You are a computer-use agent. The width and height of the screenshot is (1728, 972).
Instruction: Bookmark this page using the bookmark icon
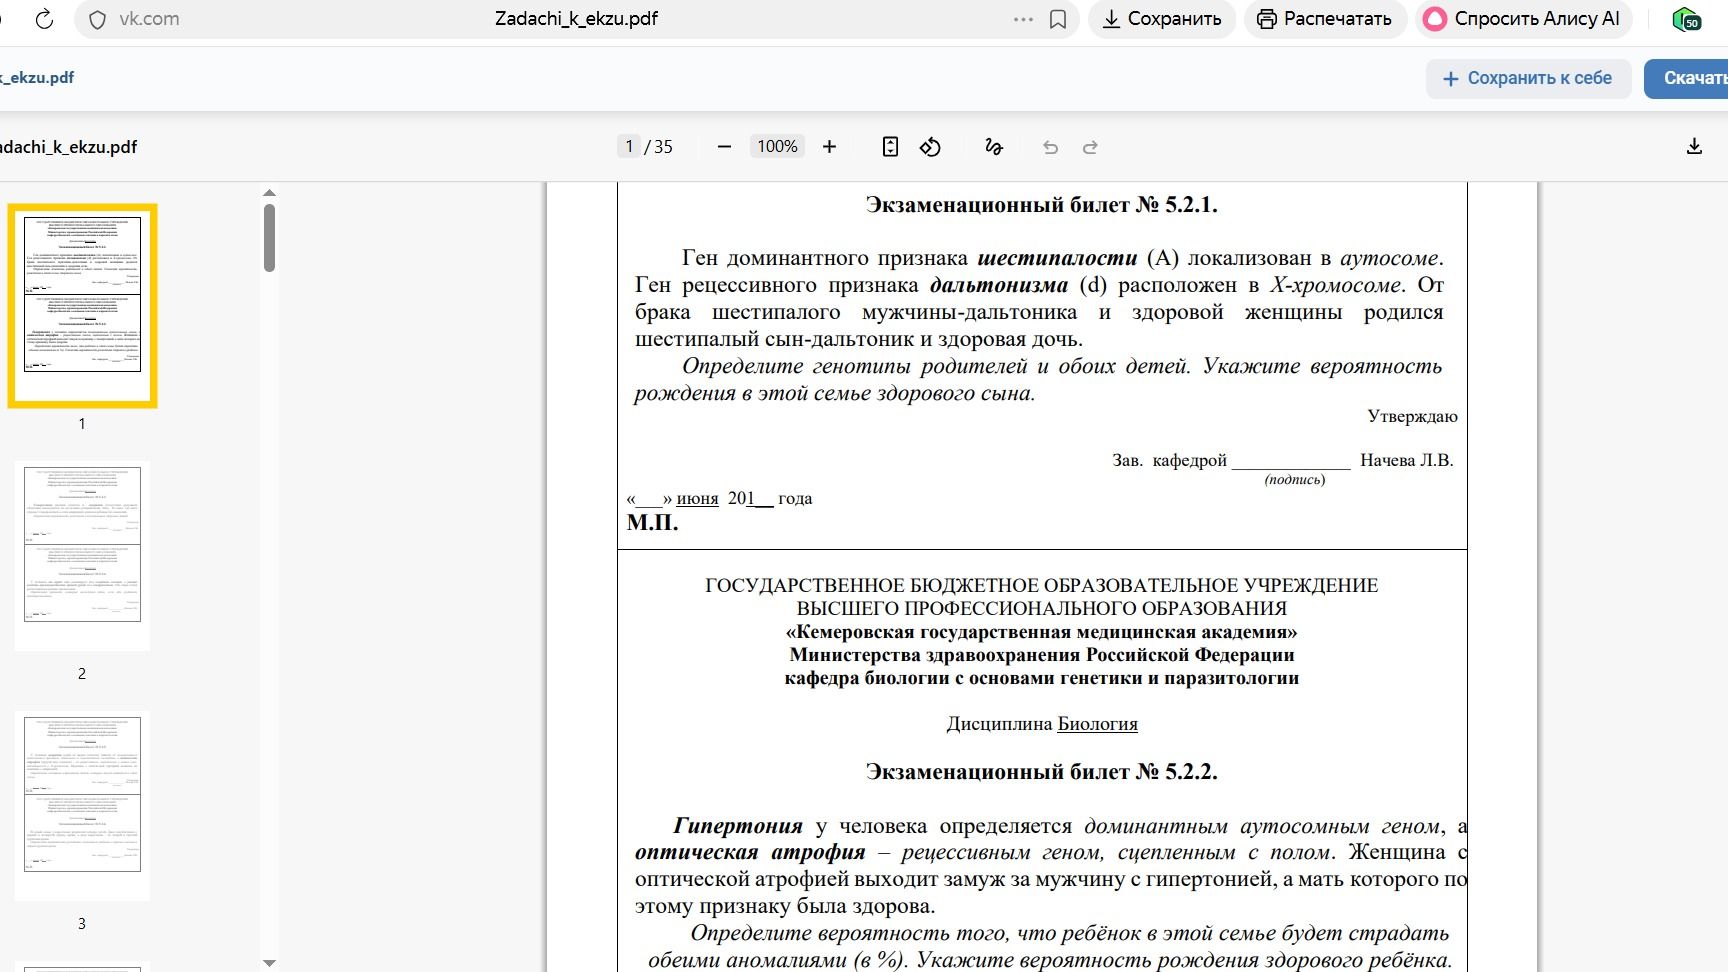[x=1057, y=19]
